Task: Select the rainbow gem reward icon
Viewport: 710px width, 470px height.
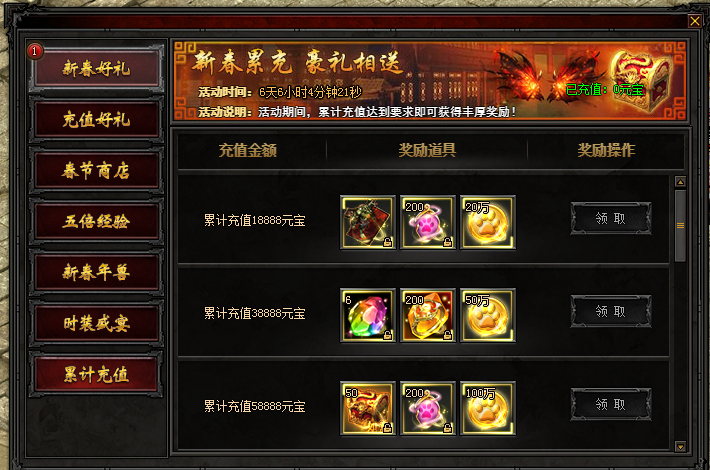Action: click(368, 315)
